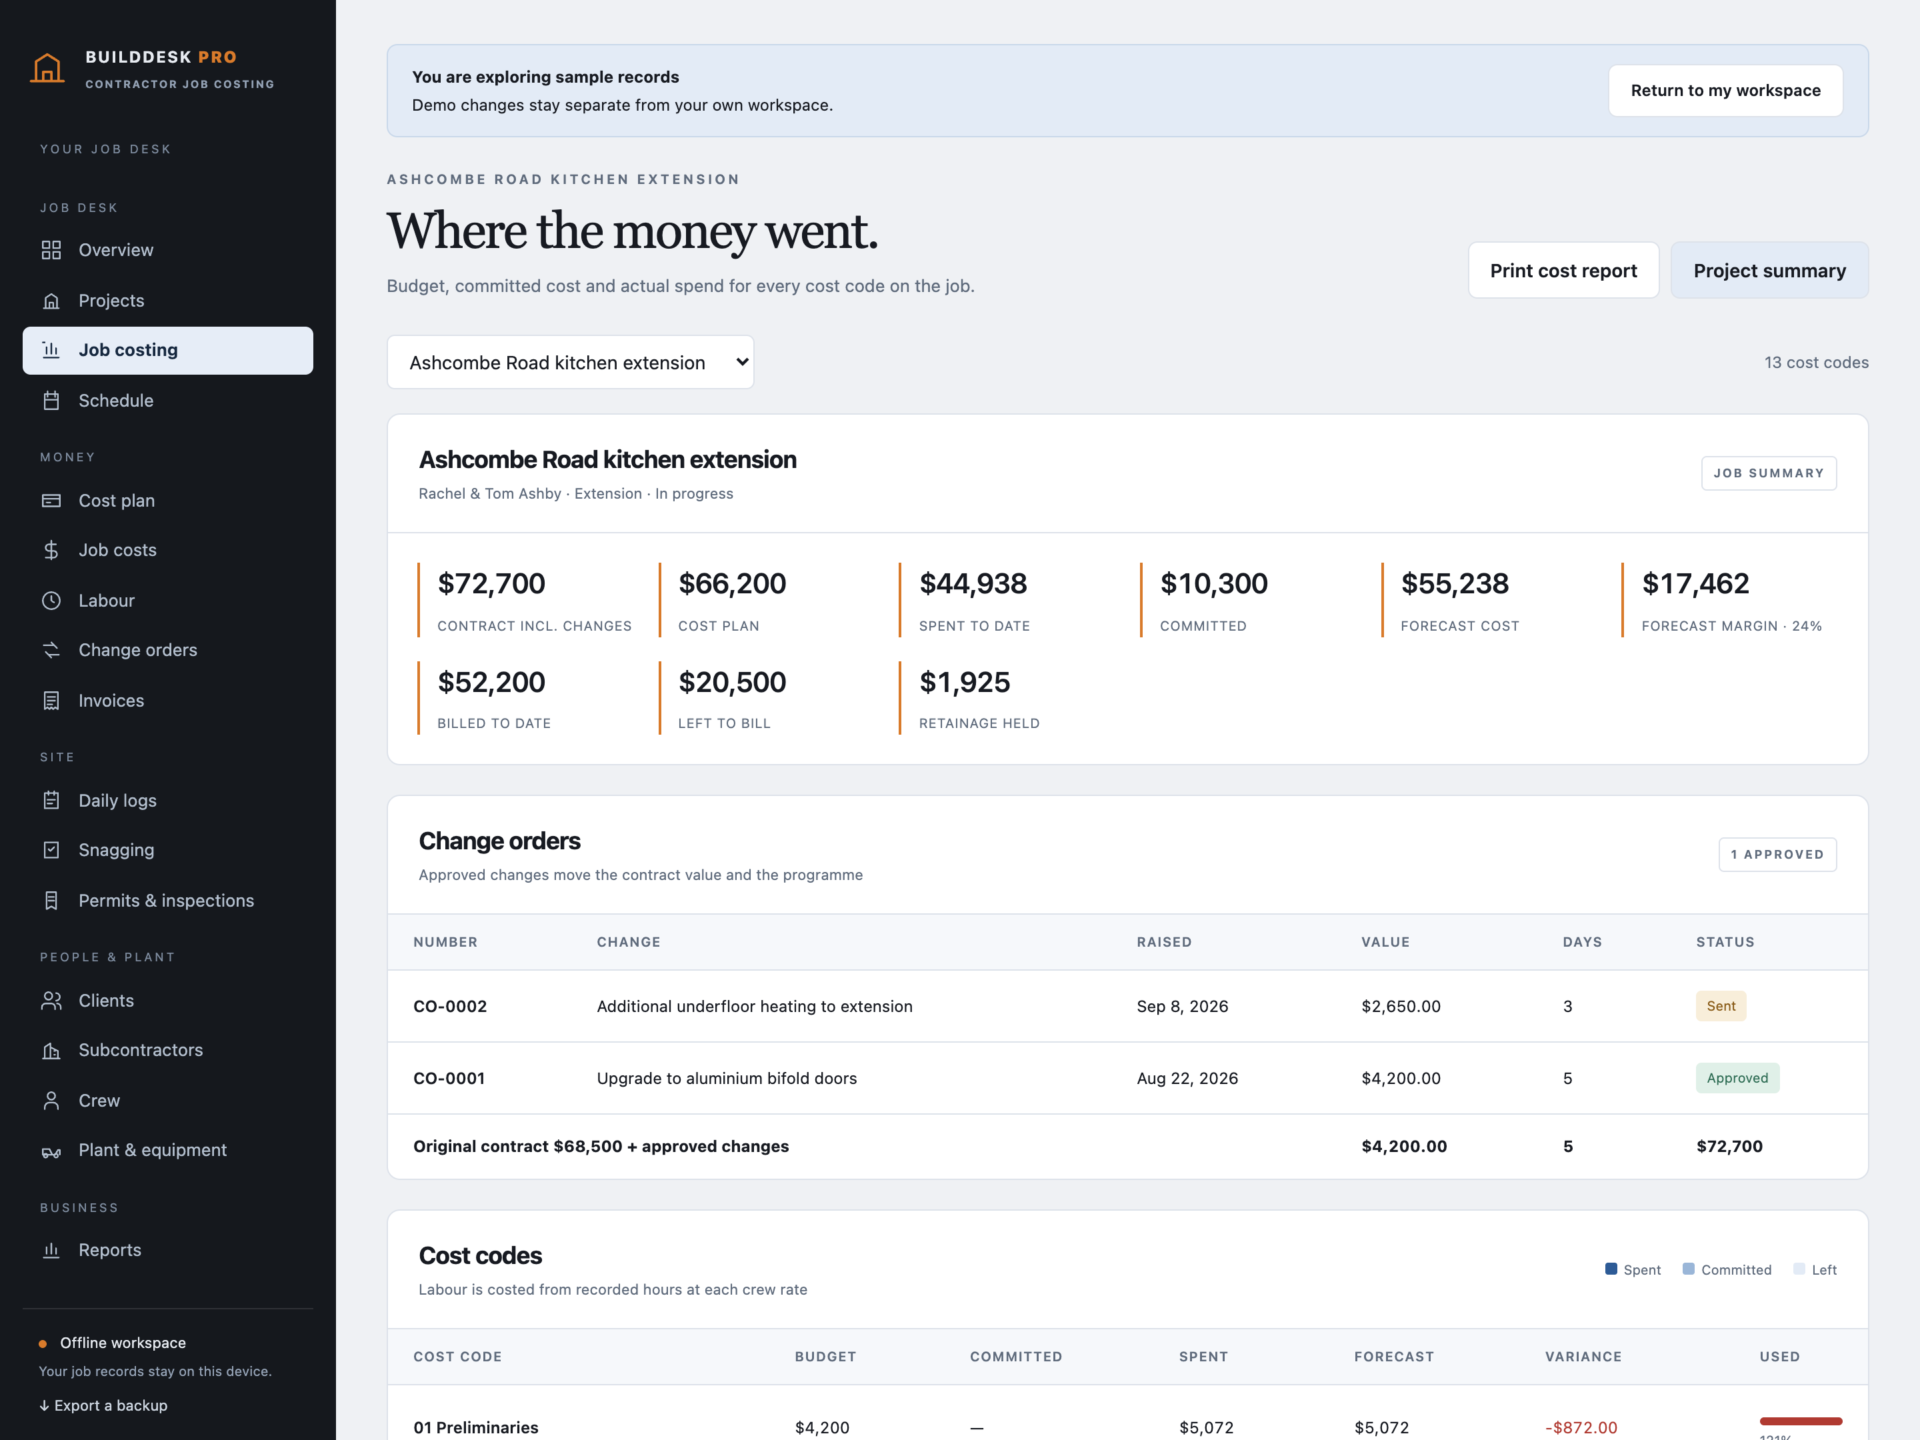Click the Snagging checkbox icon
This screenshot has width=1920, height=1440.
(x=51, y=850)
